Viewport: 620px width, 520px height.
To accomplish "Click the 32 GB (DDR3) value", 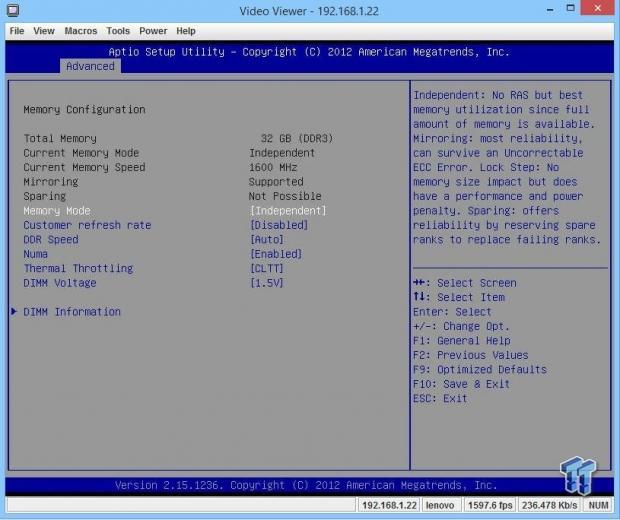I will [x=297, y=138].
